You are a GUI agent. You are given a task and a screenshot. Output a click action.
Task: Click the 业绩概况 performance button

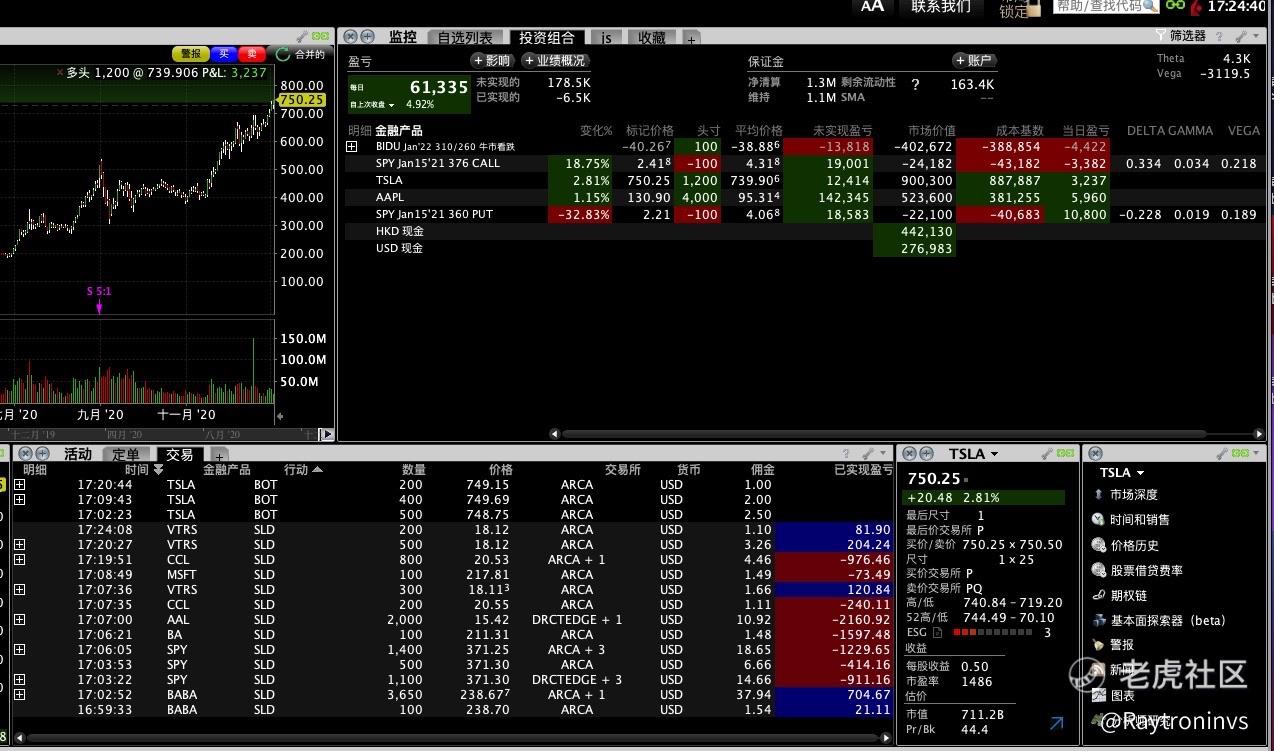554,61
